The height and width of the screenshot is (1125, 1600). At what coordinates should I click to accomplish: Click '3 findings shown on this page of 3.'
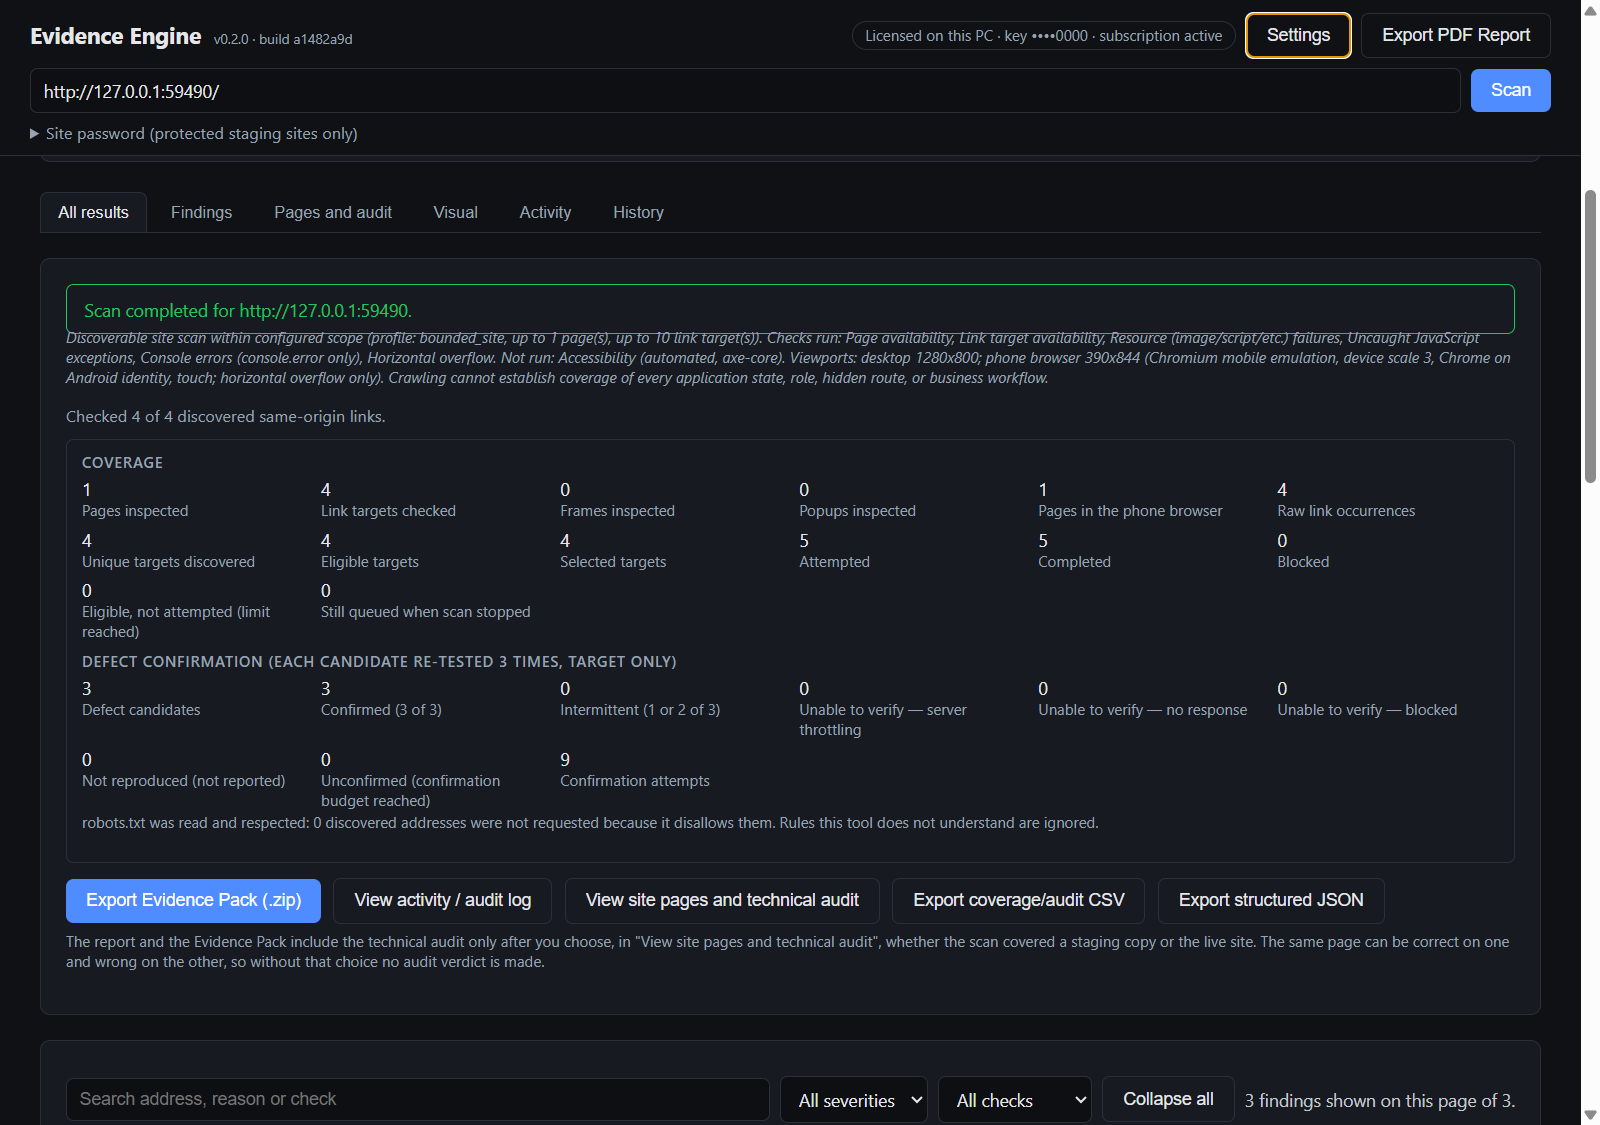tap(1380, 1101)
